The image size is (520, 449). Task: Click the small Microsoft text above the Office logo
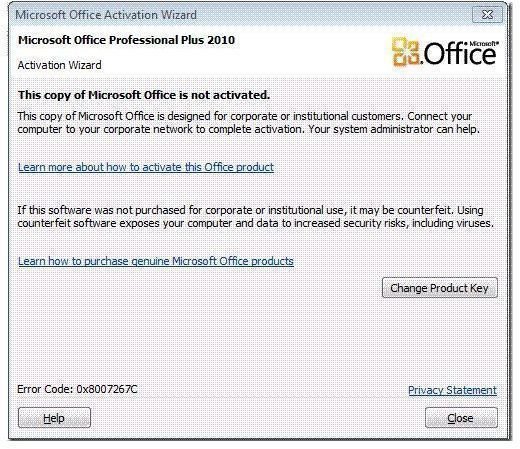[x=484, y=44]
